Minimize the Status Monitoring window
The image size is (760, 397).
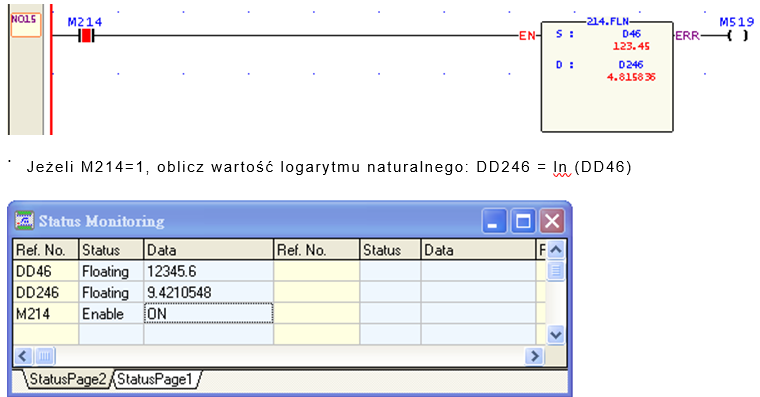pos(494,222)
